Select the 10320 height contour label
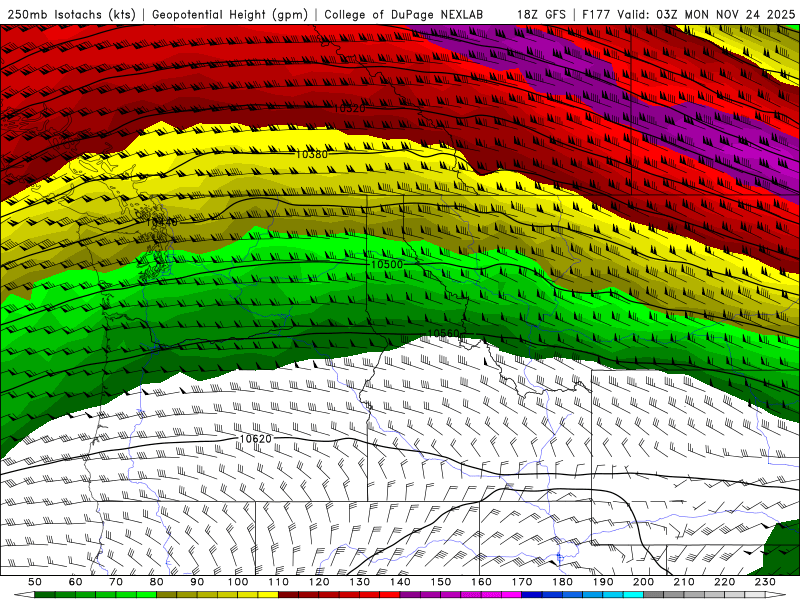 point(349,109)
